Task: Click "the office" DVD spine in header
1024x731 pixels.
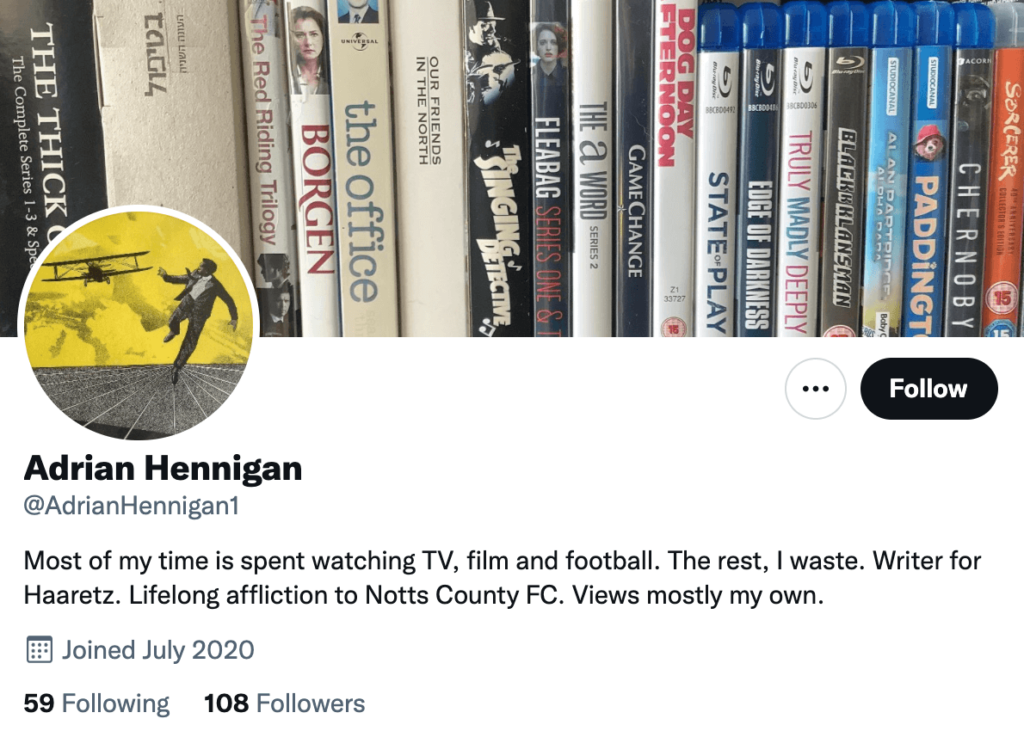Action: coord(362,170)
